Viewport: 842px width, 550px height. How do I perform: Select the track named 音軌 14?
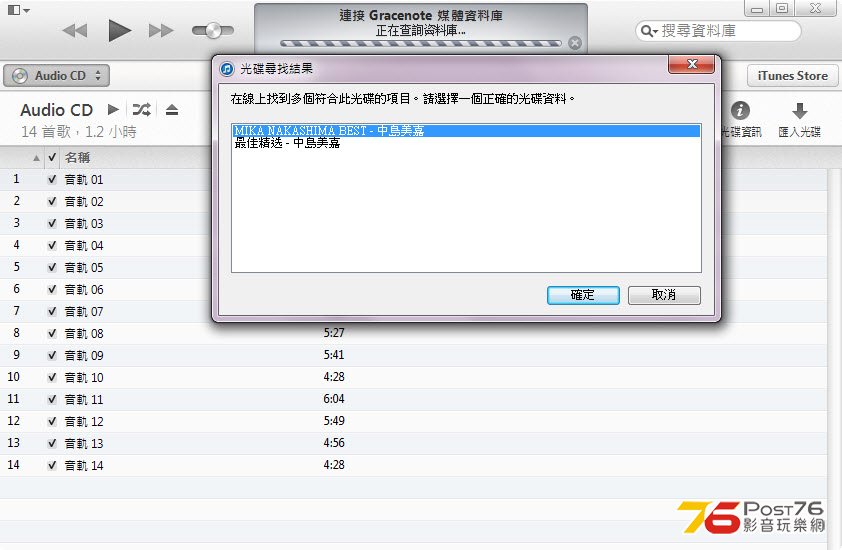click(84, 466)
